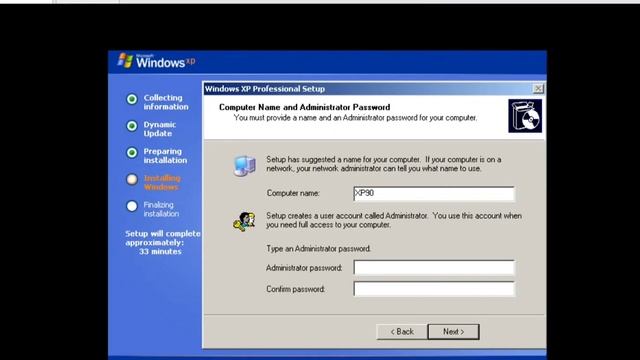Click 'Setup creates a user account' paragraph

pos(394,220)
